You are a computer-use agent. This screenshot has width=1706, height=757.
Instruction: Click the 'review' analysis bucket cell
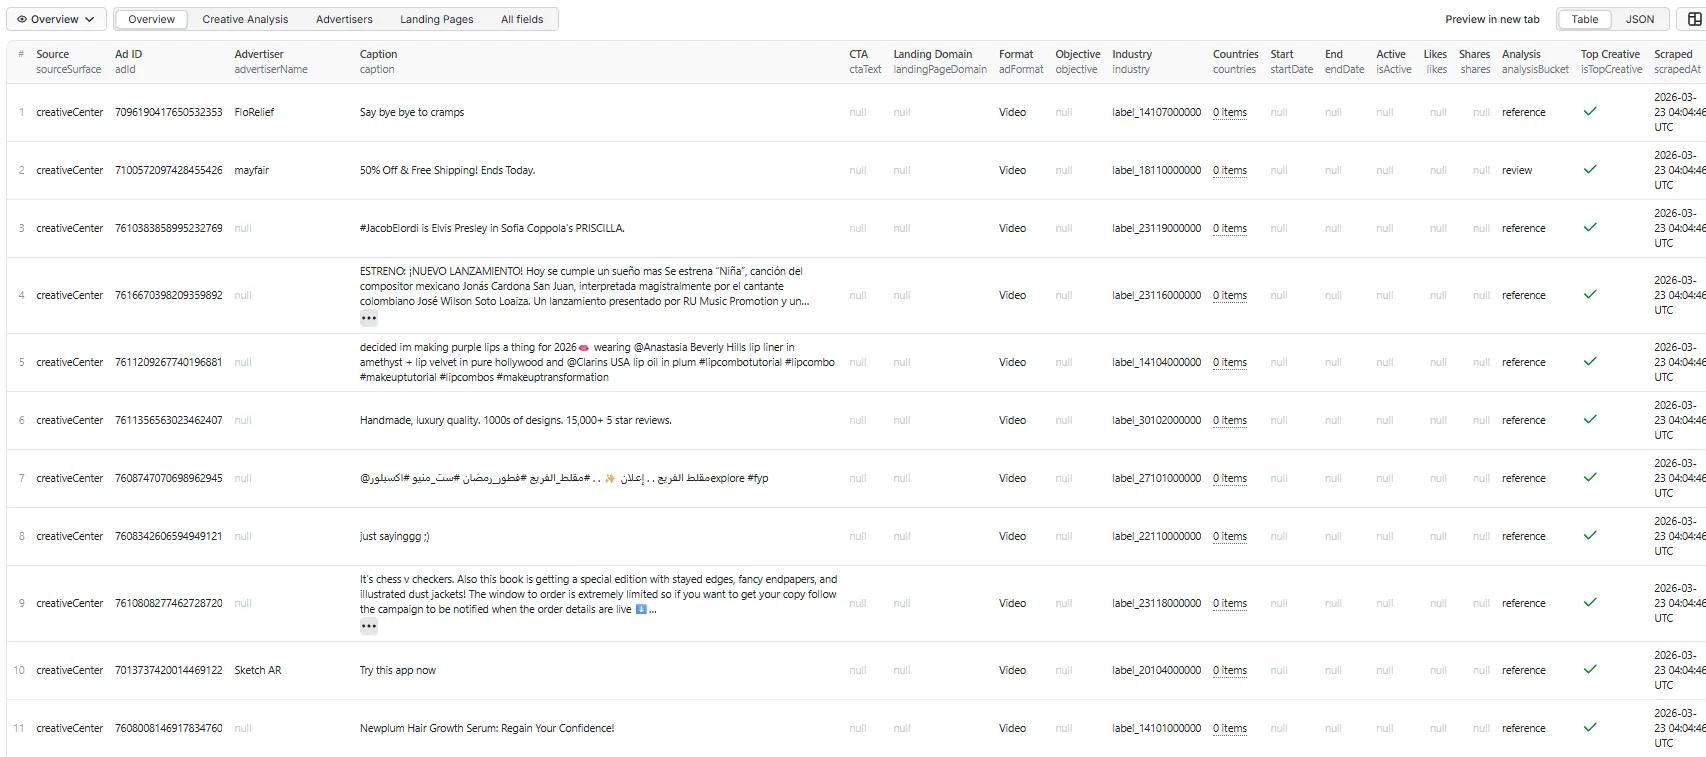click(1517, 170)
